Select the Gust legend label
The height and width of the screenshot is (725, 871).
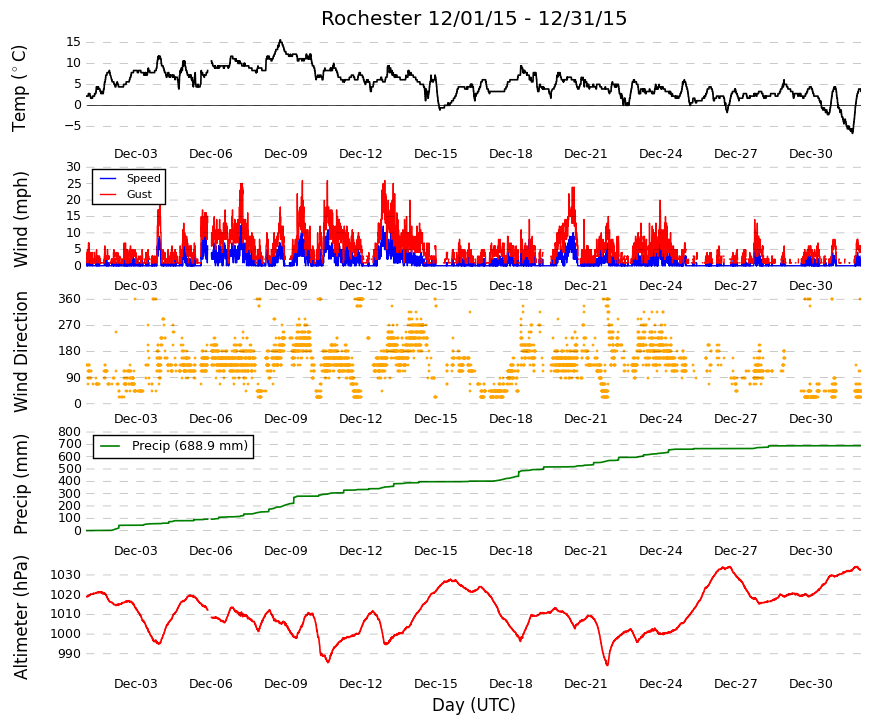[139, 194]
